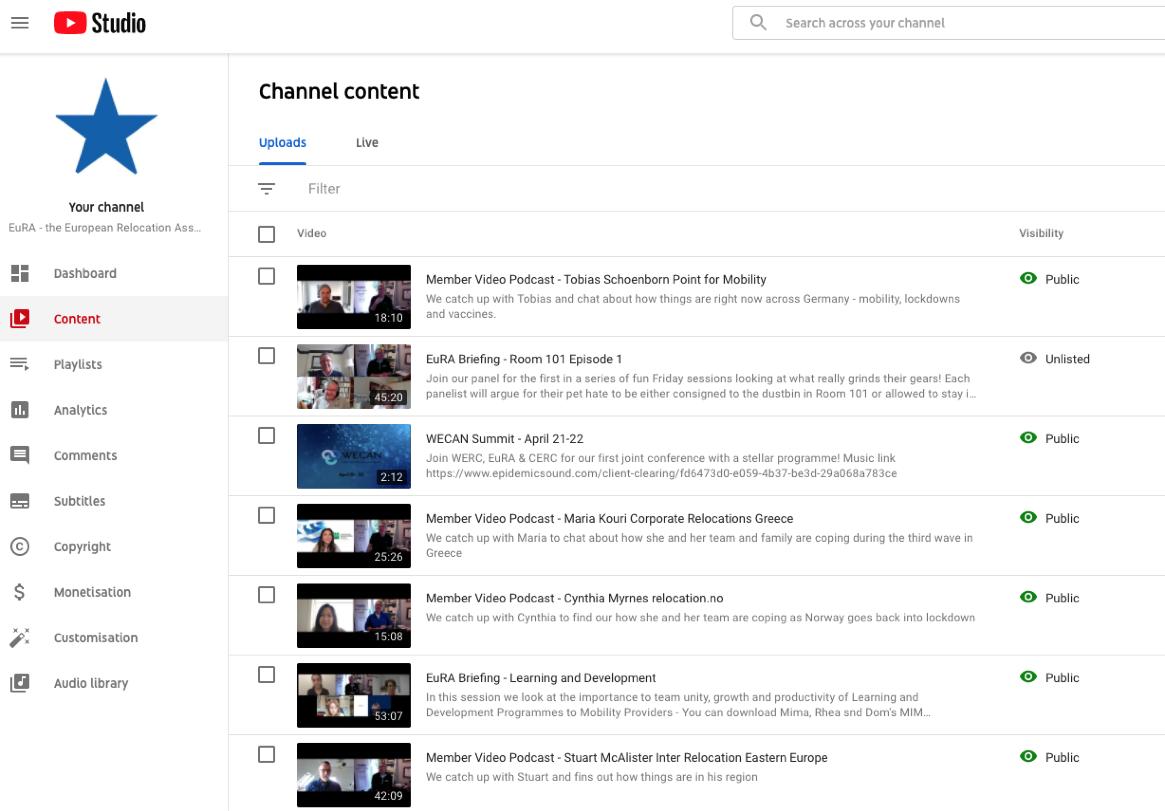Click the YouTube Studio logo
The image size is (1165, 811).
(x=100, y=23)
